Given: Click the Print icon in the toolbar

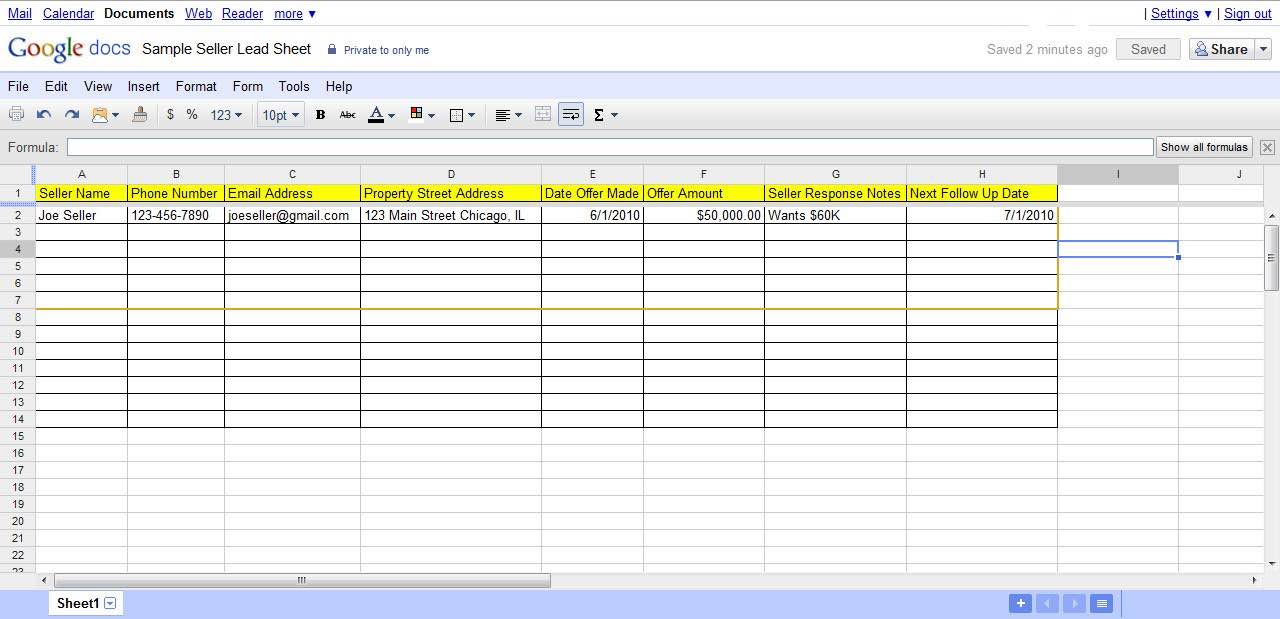Looking at the screenshot, I should pos(16,115).
